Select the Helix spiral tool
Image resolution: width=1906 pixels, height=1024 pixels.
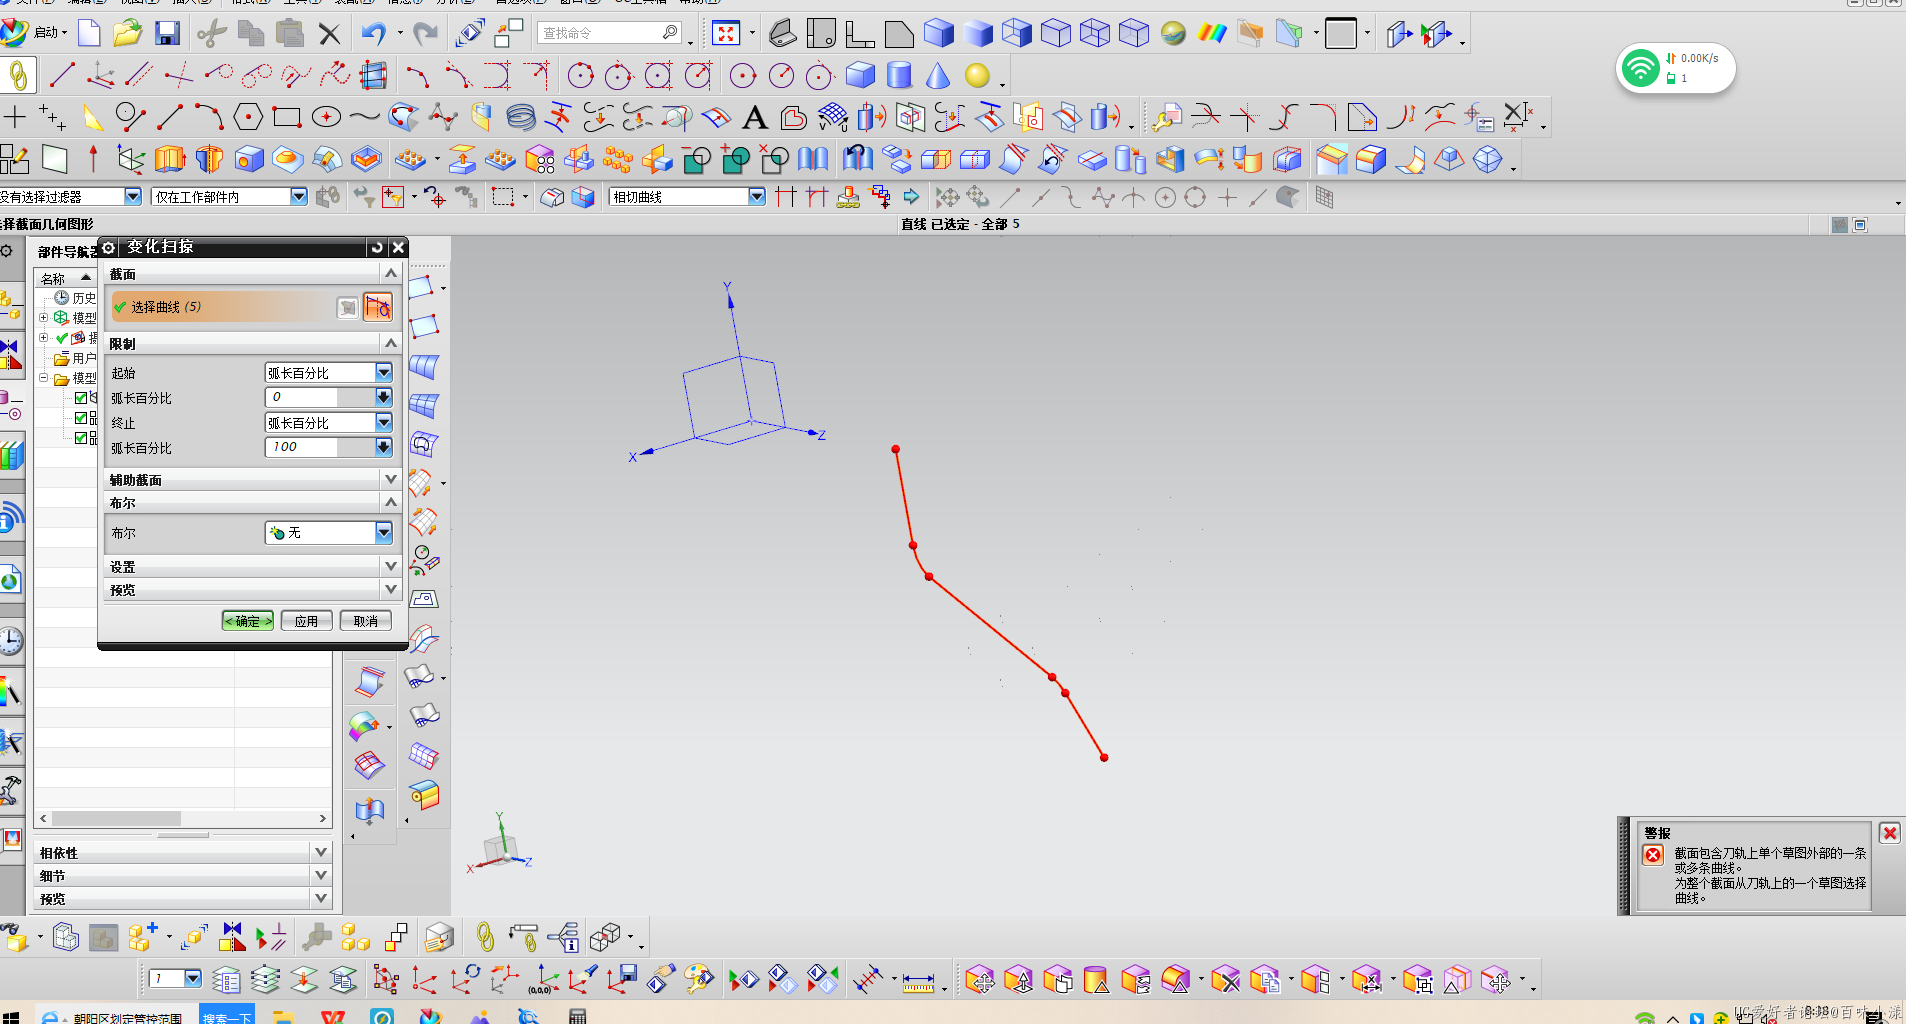[x=520, y=117]
